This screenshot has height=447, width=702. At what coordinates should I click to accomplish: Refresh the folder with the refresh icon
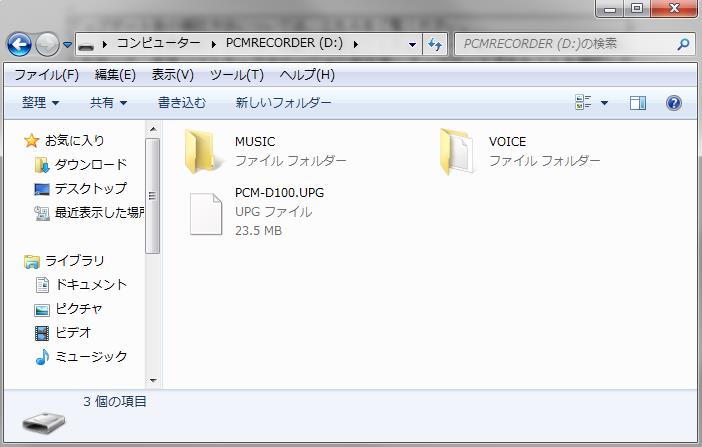click(x=435, y=44)
